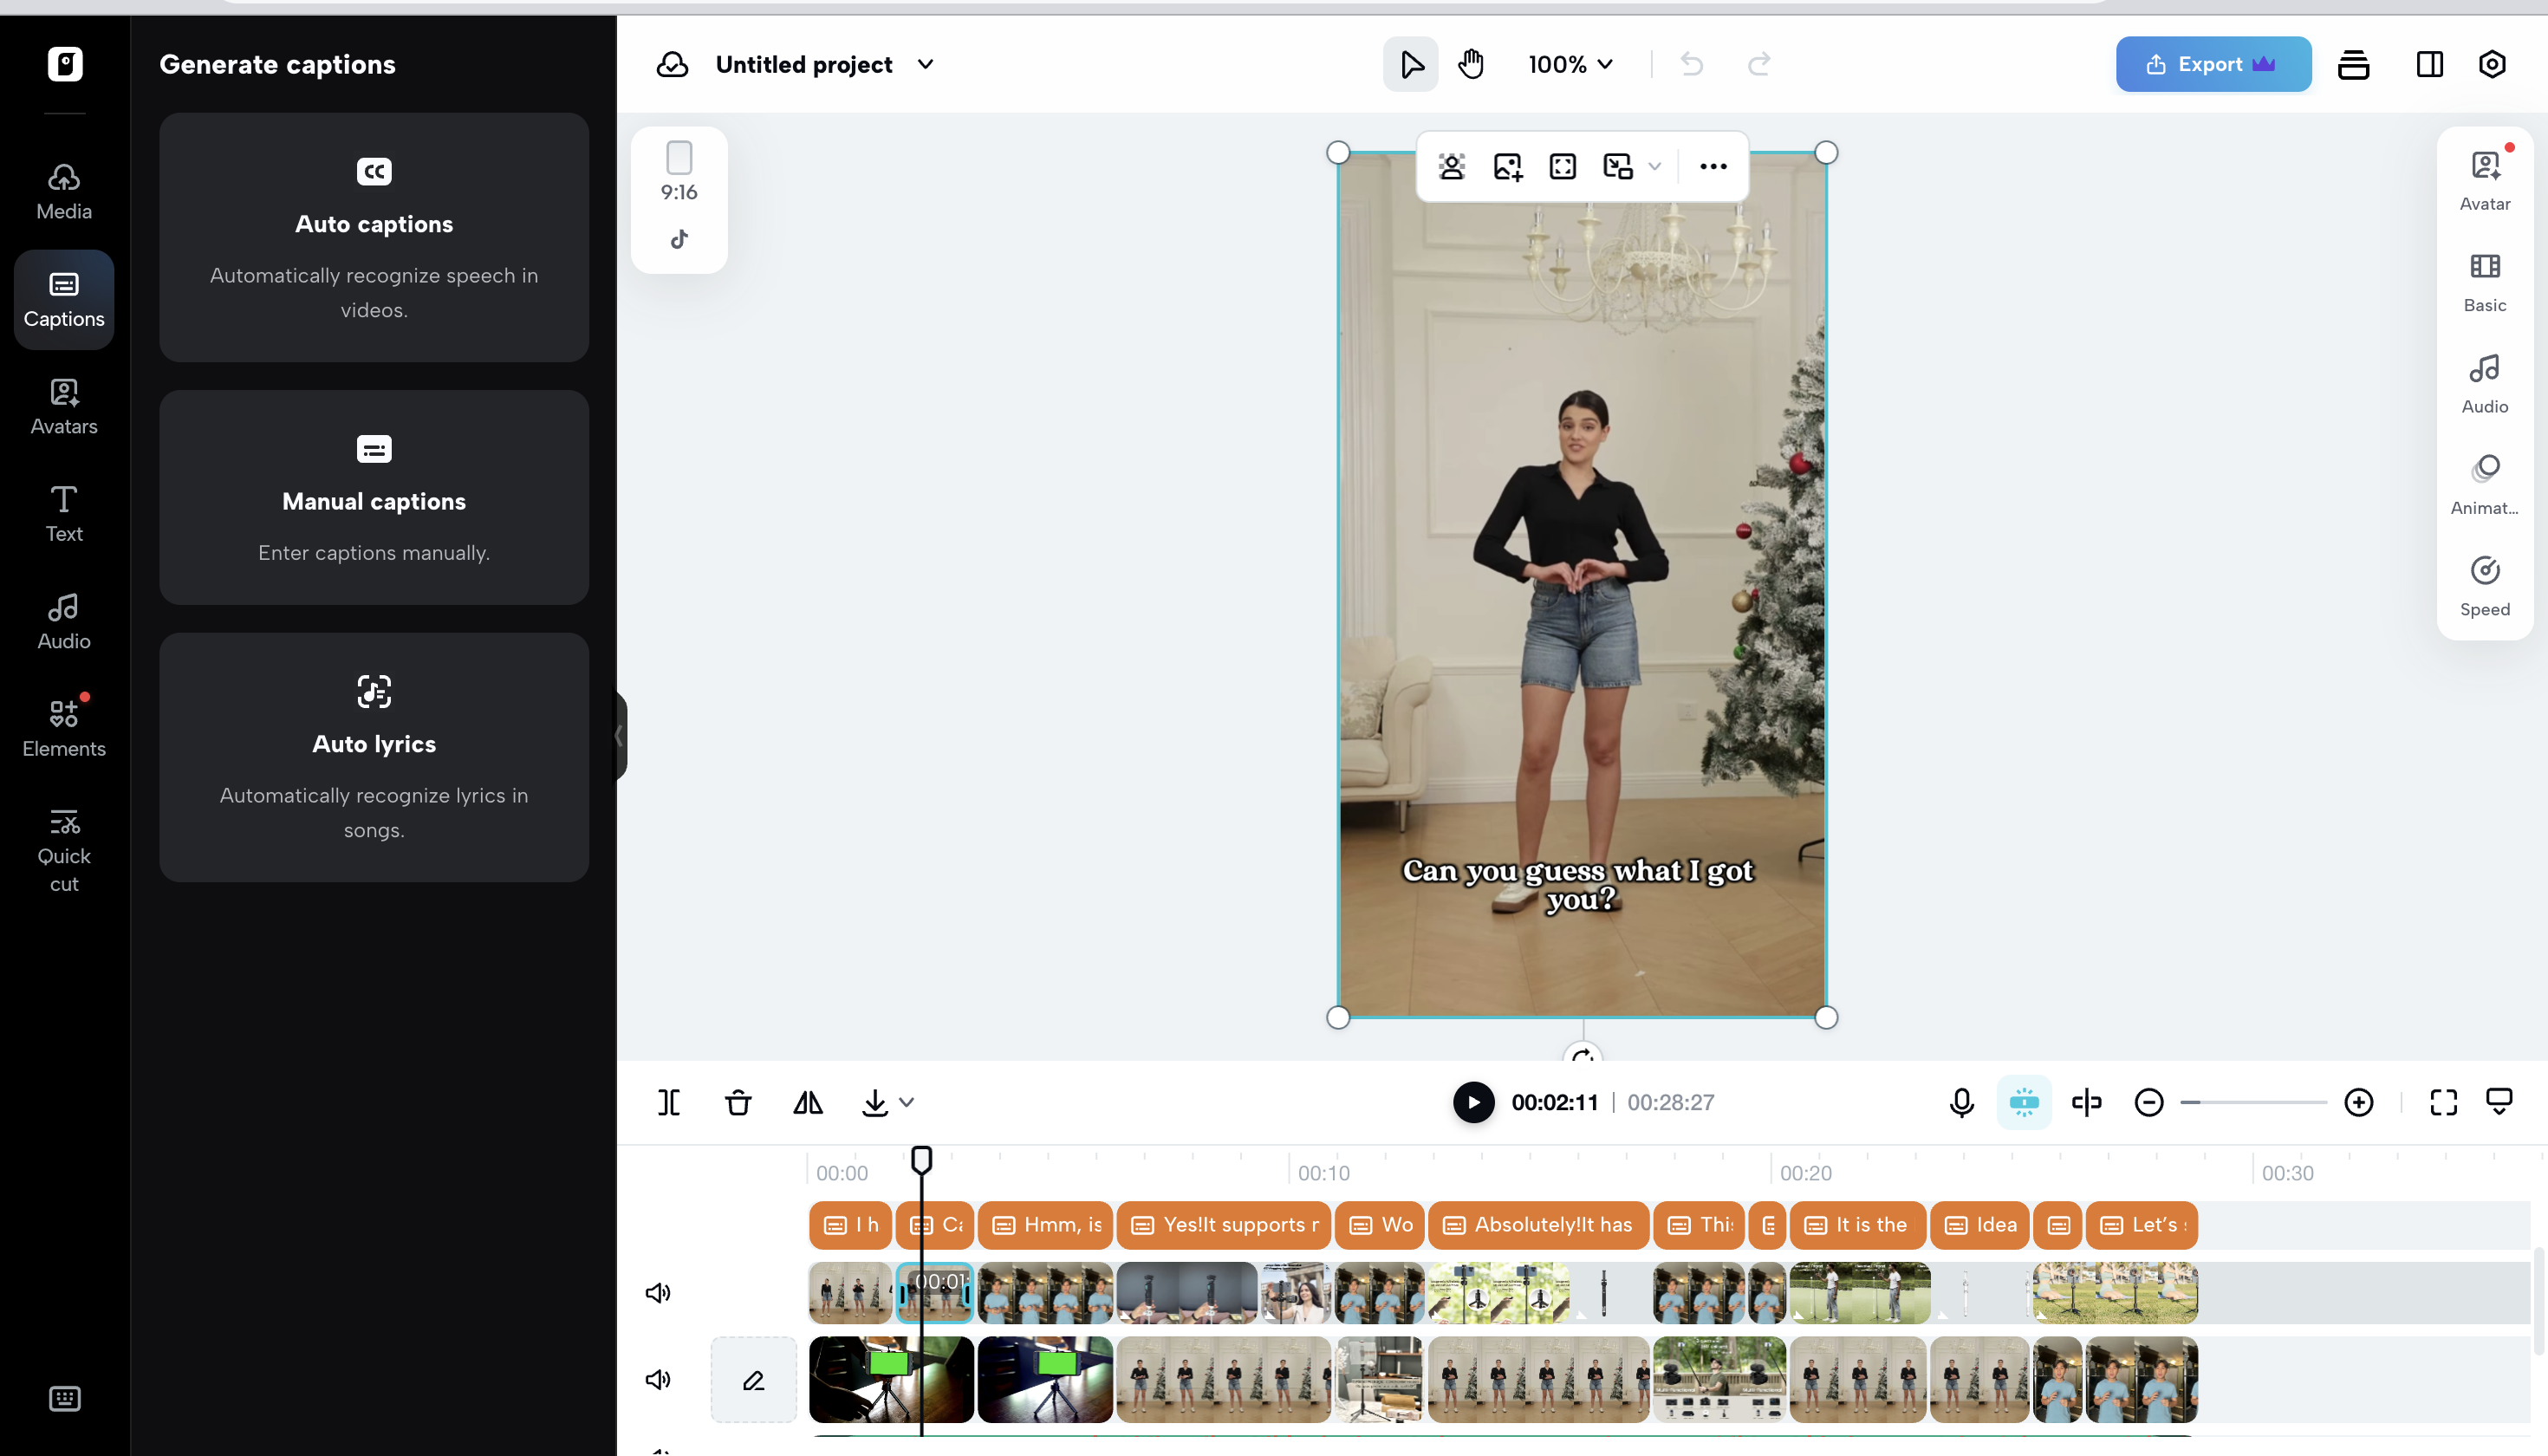Click the split clip icon
The height and width of the screenshot is (1456, 2548).
(669, 1102)
